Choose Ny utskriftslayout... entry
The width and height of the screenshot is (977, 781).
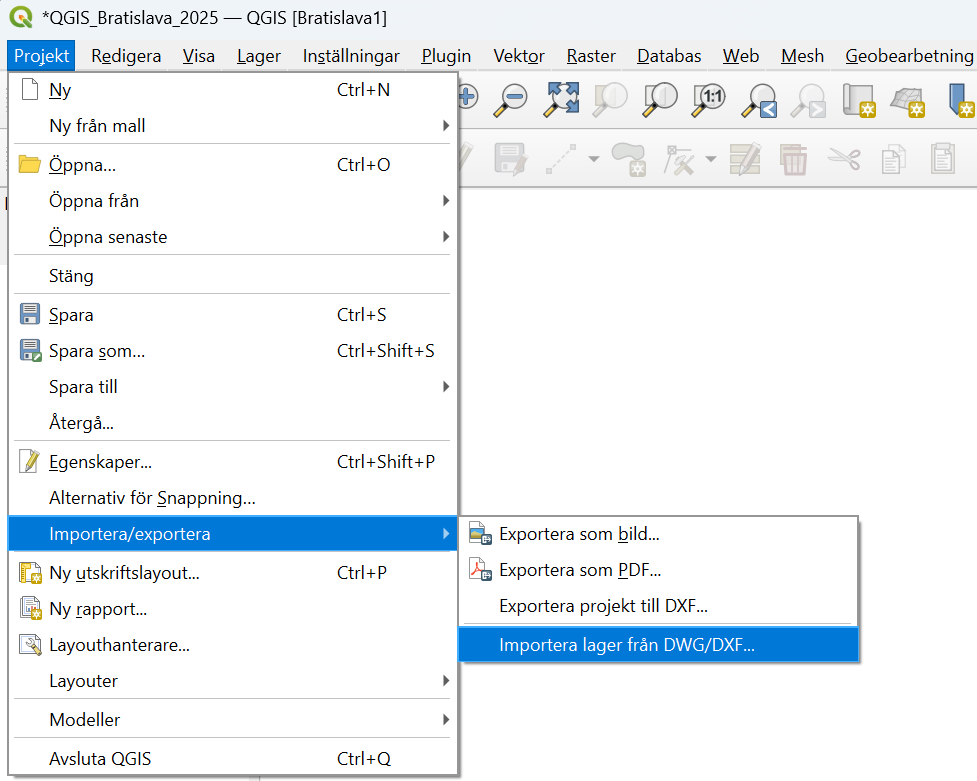click(233, 572)
